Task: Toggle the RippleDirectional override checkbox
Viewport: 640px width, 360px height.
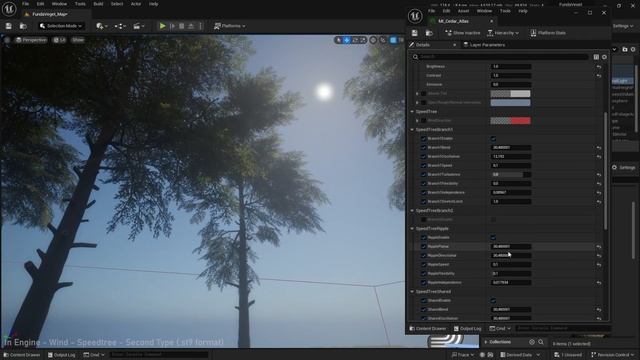Action: [x=424, y=256]
